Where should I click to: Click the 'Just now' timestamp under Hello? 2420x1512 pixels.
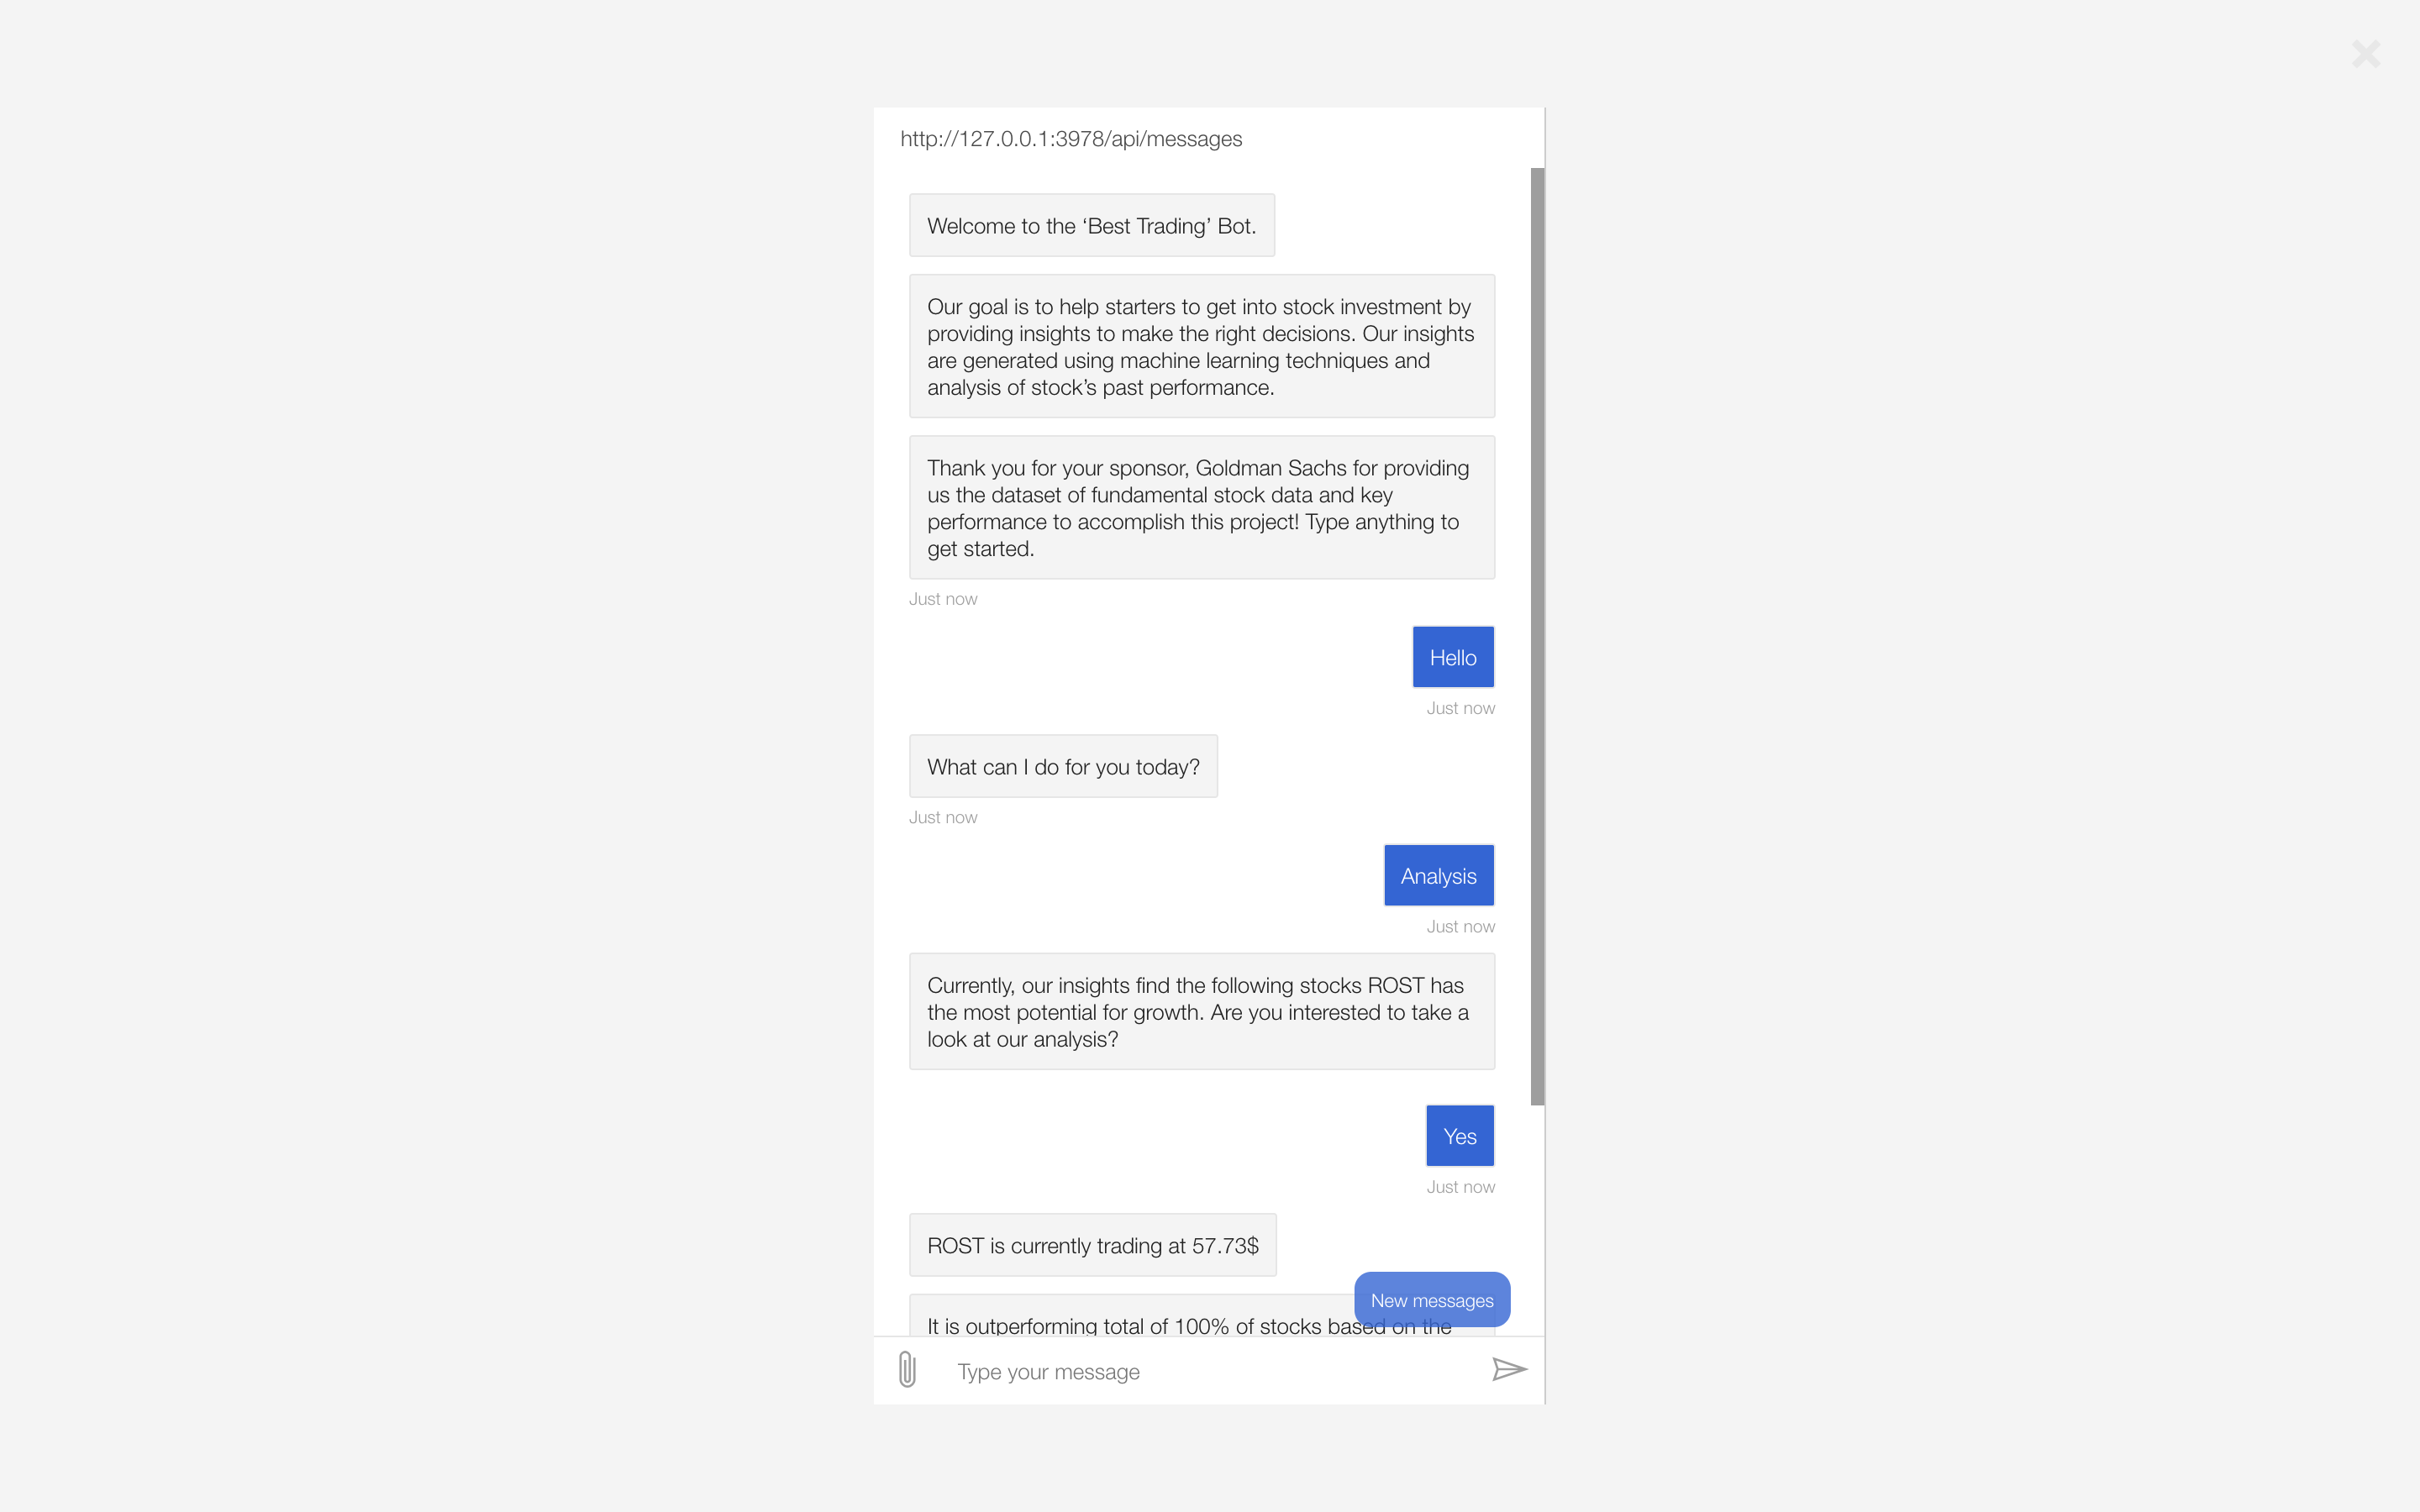(x=1460, y=708)
